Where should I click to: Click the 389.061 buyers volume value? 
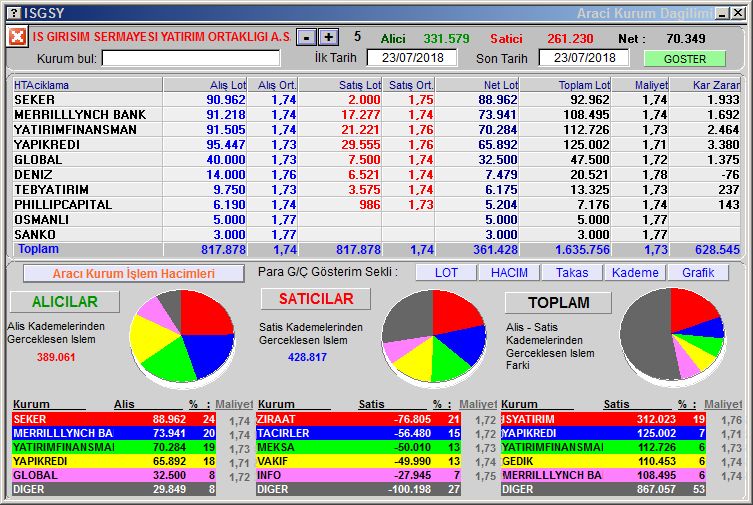click(56, 357)
